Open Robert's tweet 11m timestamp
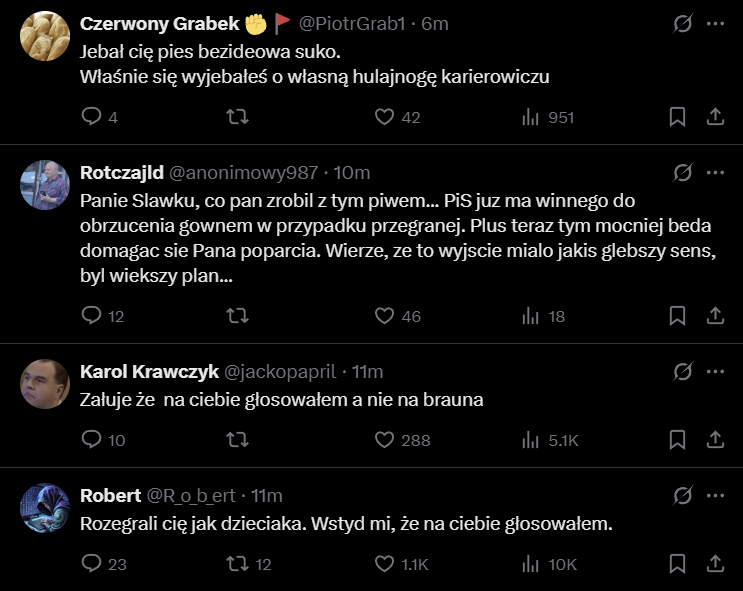Image resolution: width=743 pixels, height=591 pixels. coord(267,495)
